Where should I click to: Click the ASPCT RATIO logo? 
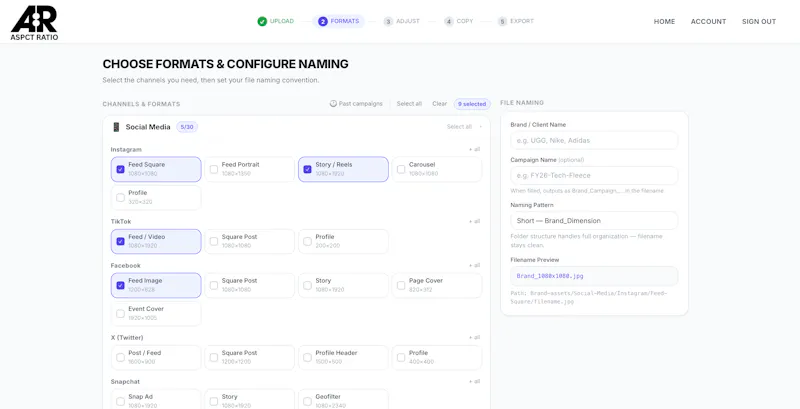click(x=34, y=23)
